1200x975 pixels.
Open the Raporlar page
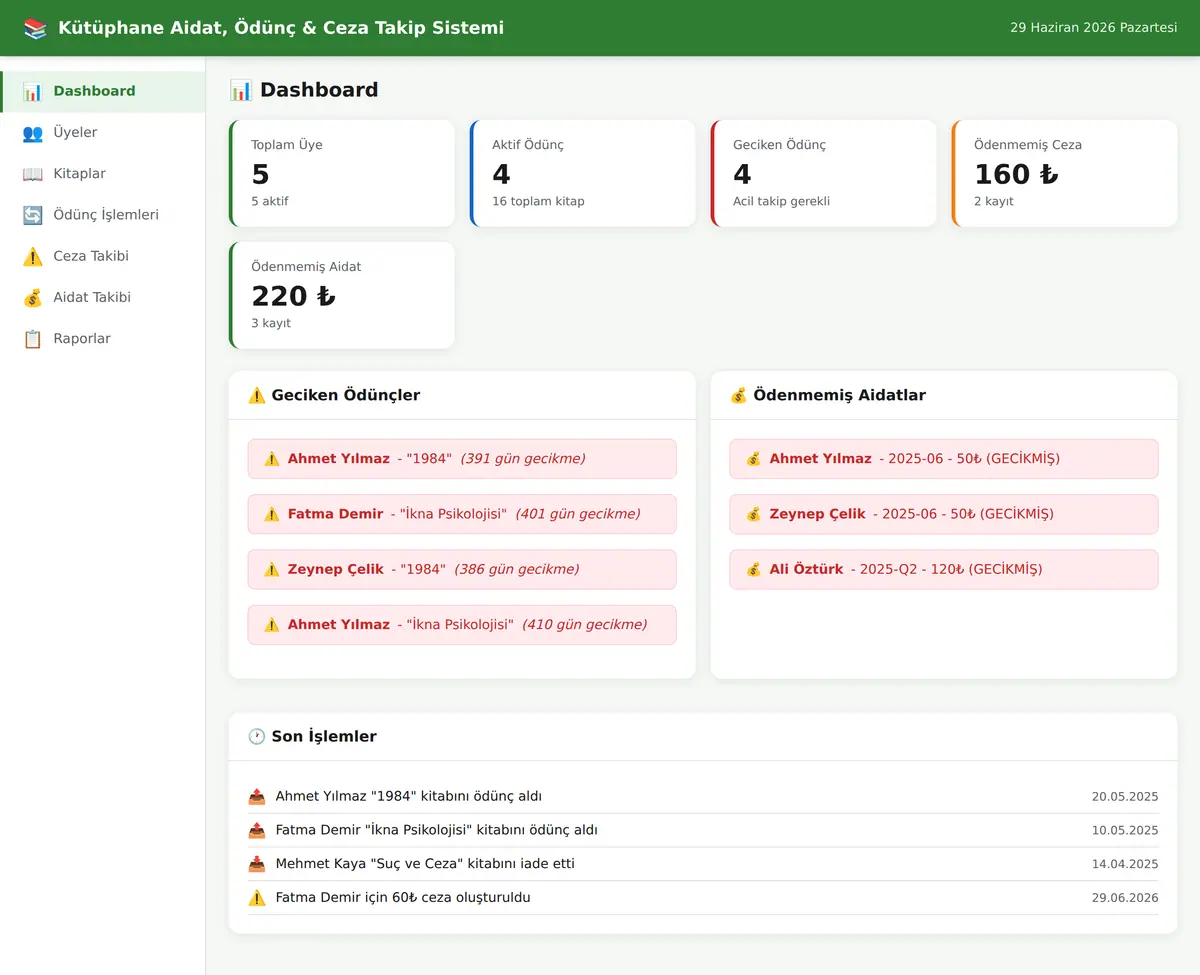point(103,339)
